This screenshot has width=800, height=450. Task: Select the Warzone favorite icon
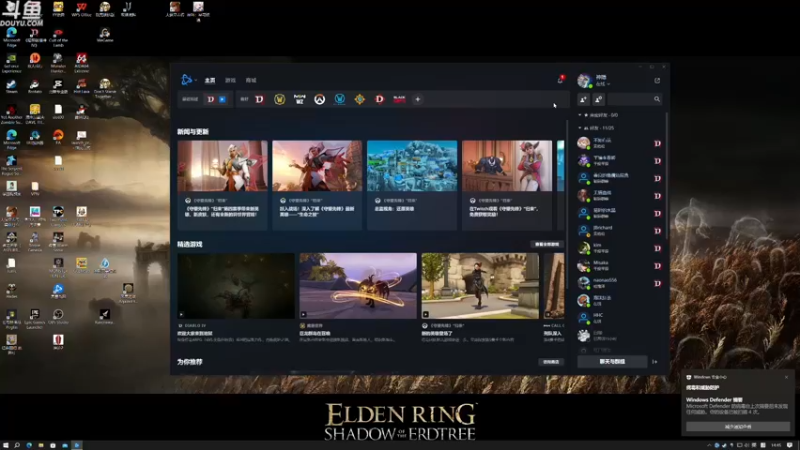tap(299, 99)
